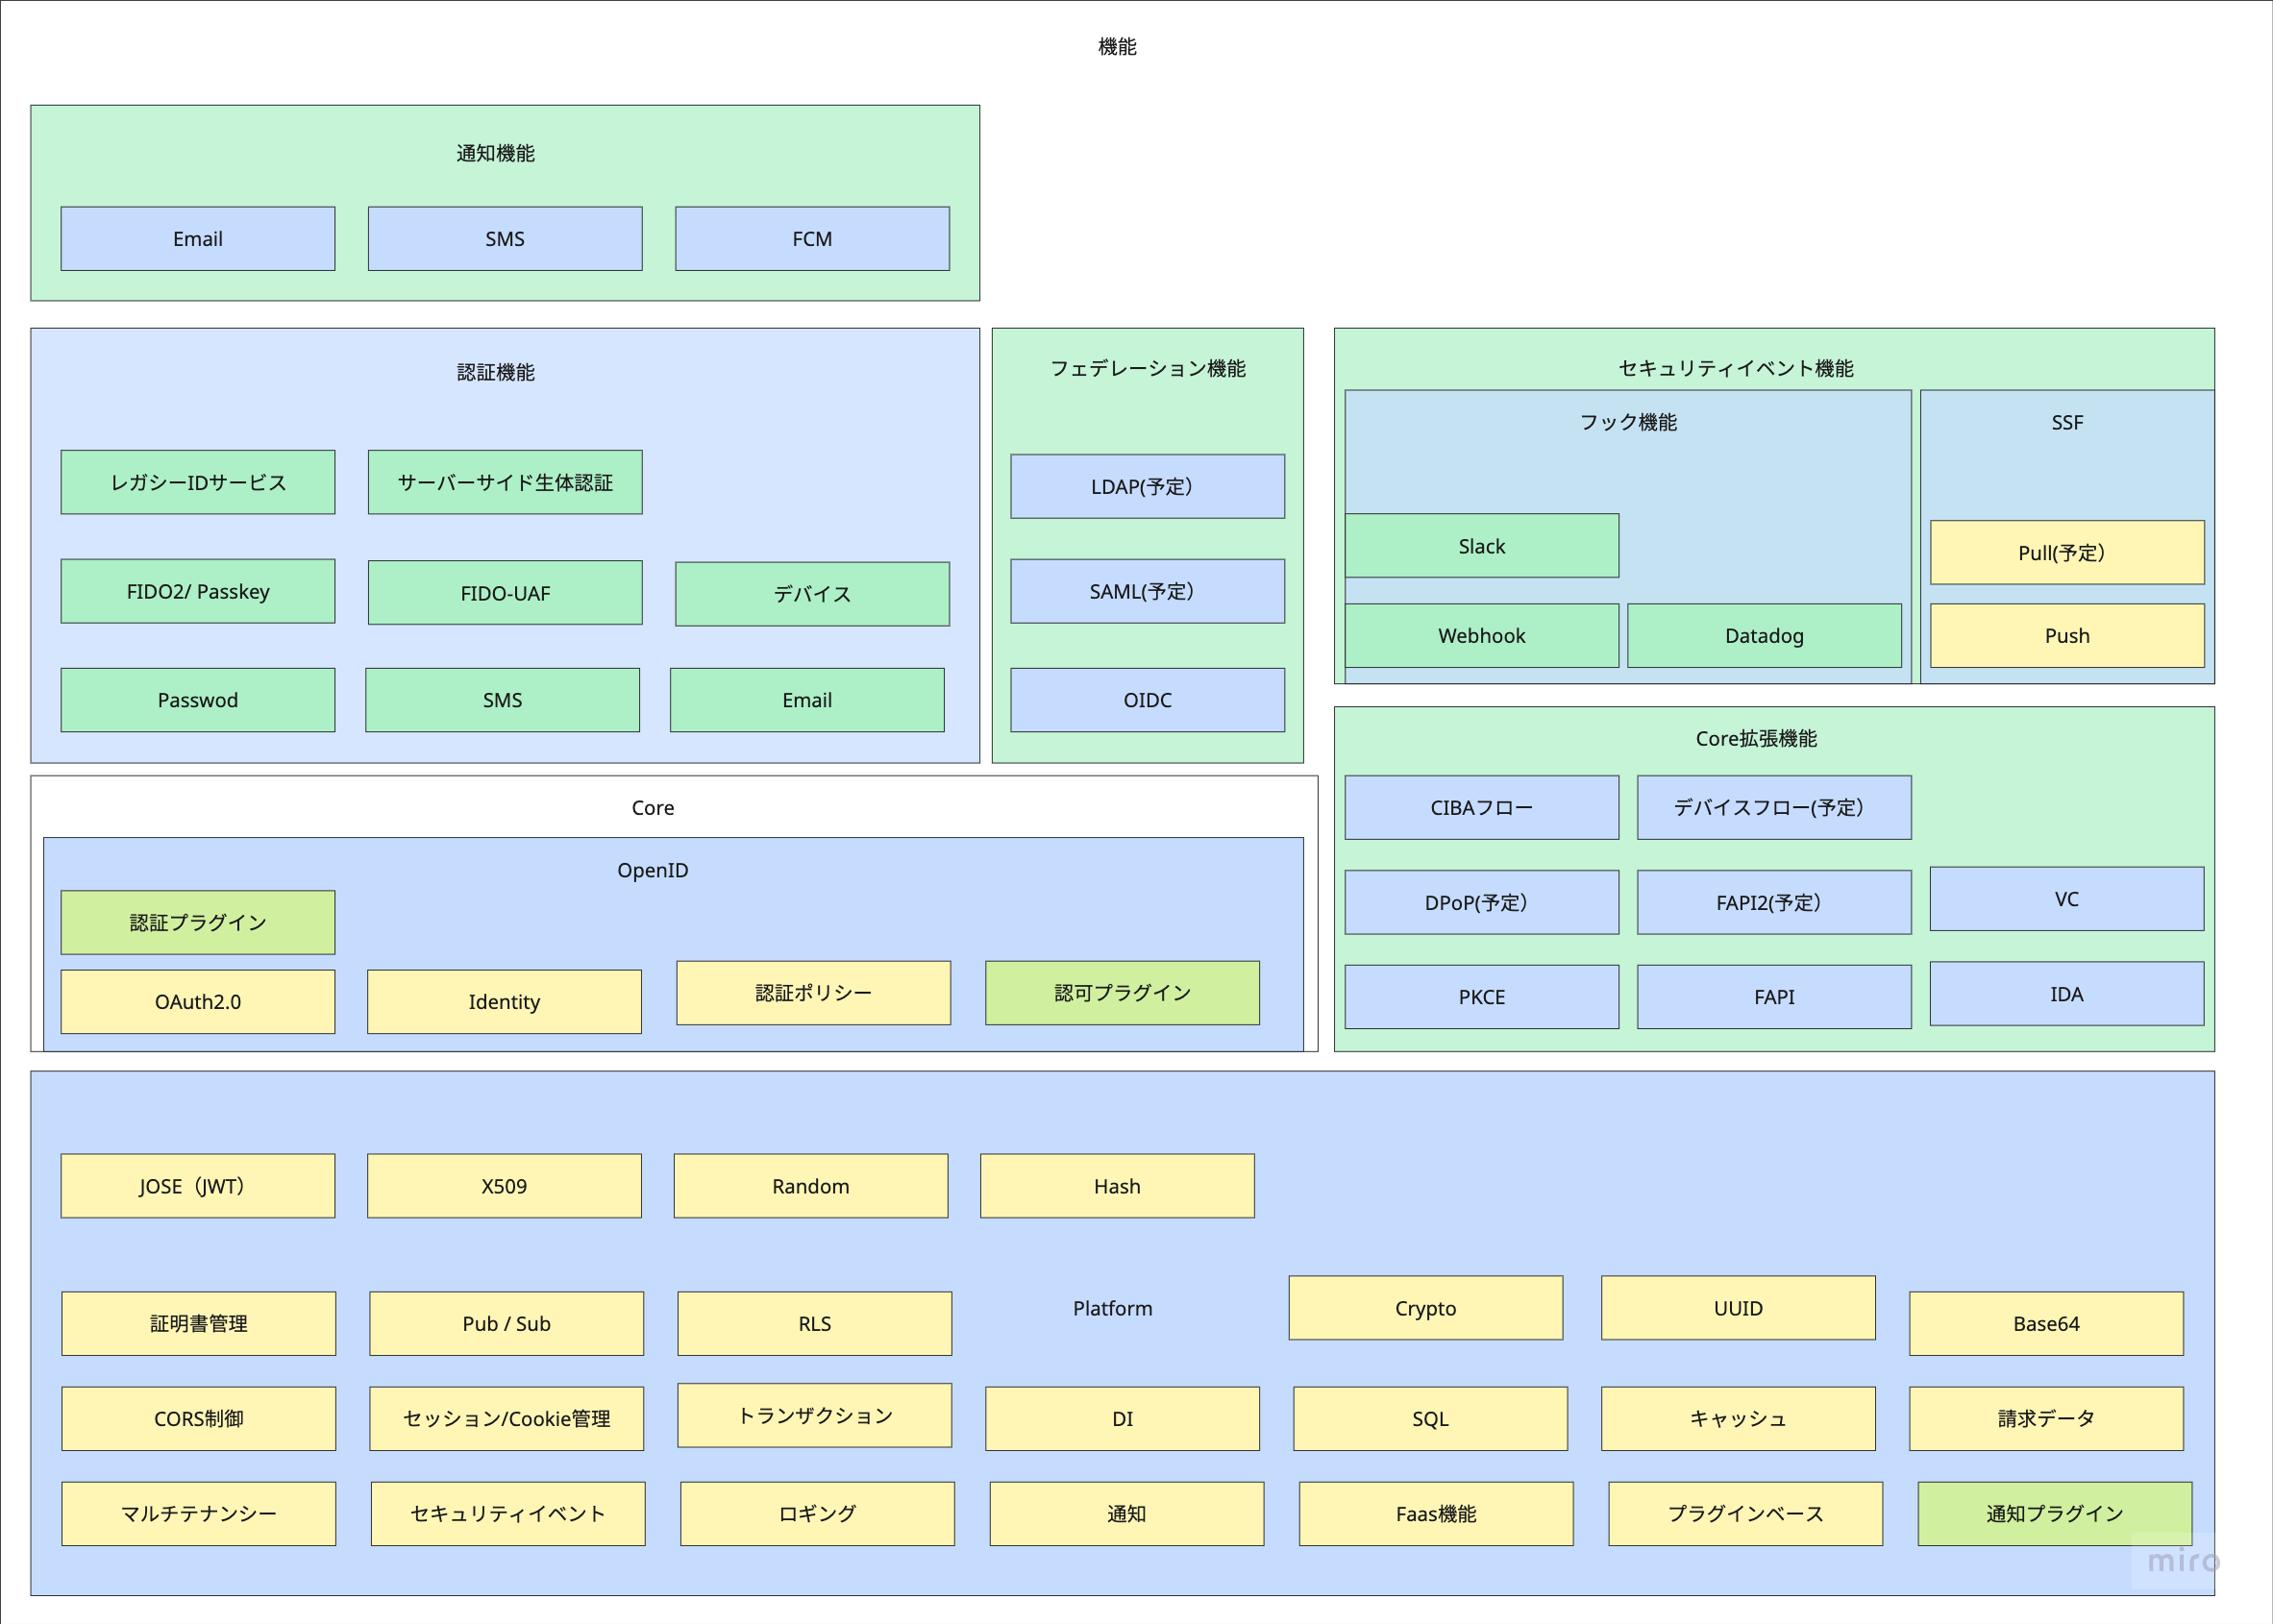Click the CIBAフロー box
Viewport: 2273px width, 1624px height.
1481,807
